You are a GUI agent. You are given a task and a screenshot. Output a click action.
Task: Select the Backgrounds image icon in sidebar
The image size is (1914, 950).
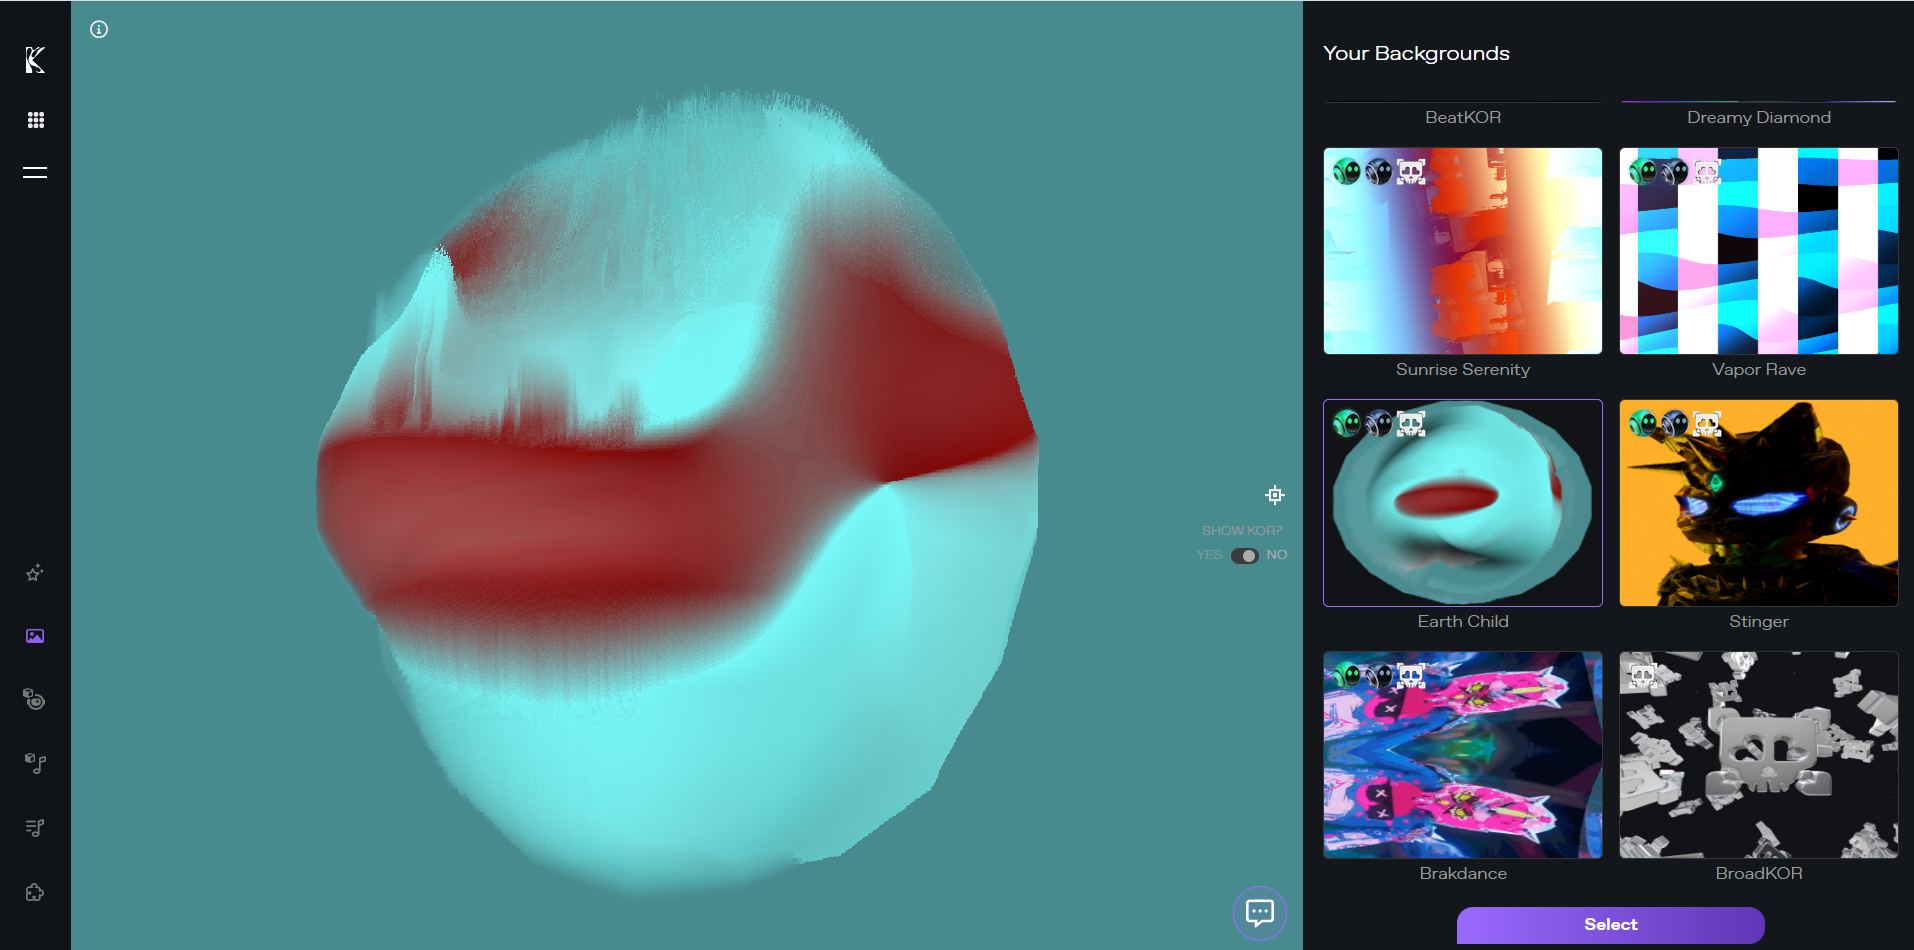click(x=35, y=636)
